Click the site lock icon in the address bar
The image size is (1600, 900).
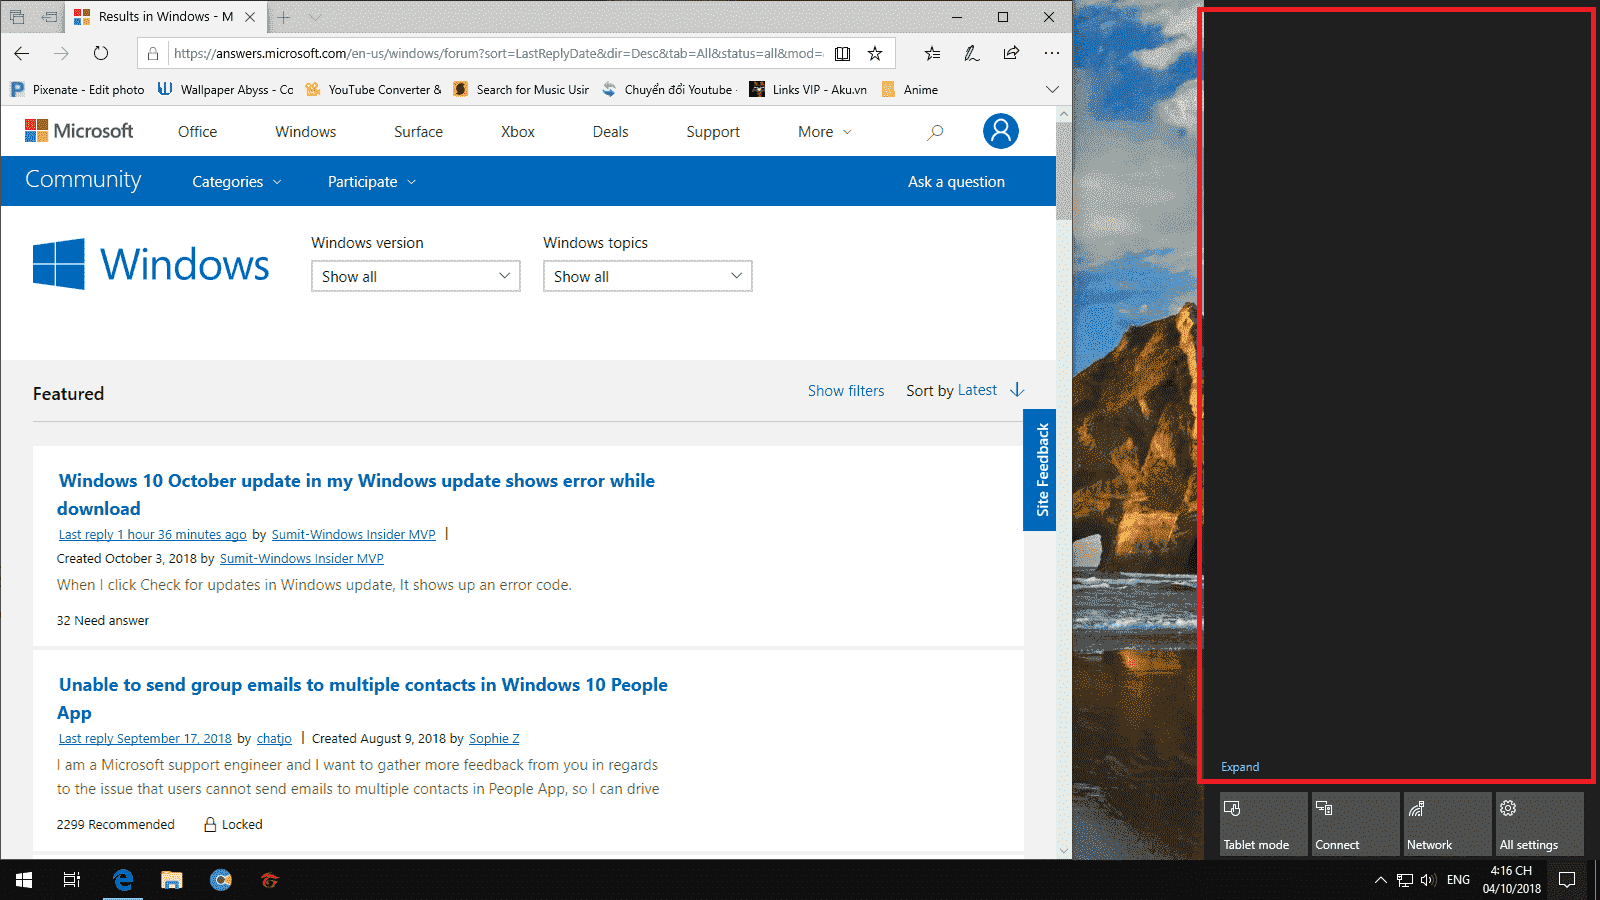pyautogui.click(x=153, y=53)
